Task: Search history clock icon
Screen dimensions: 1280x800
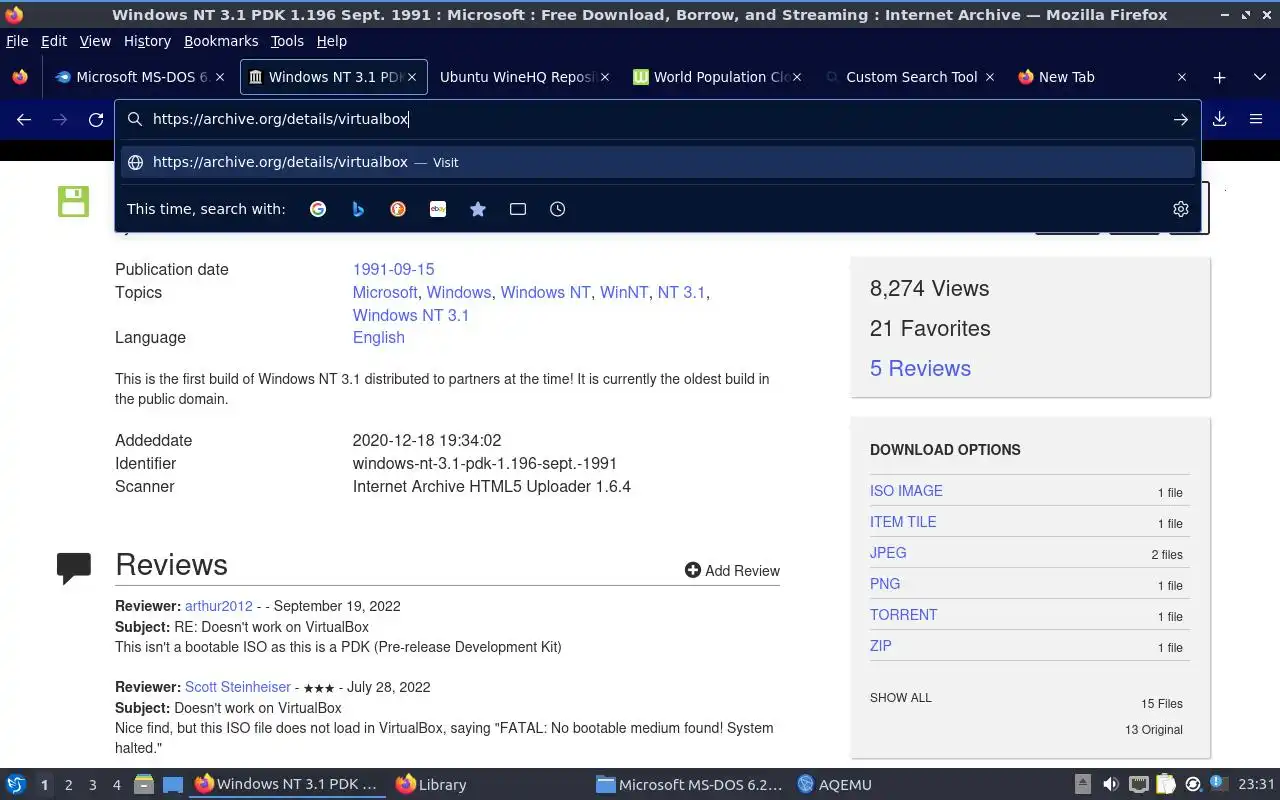Action: pyautogui.click(x=558, y=209)
